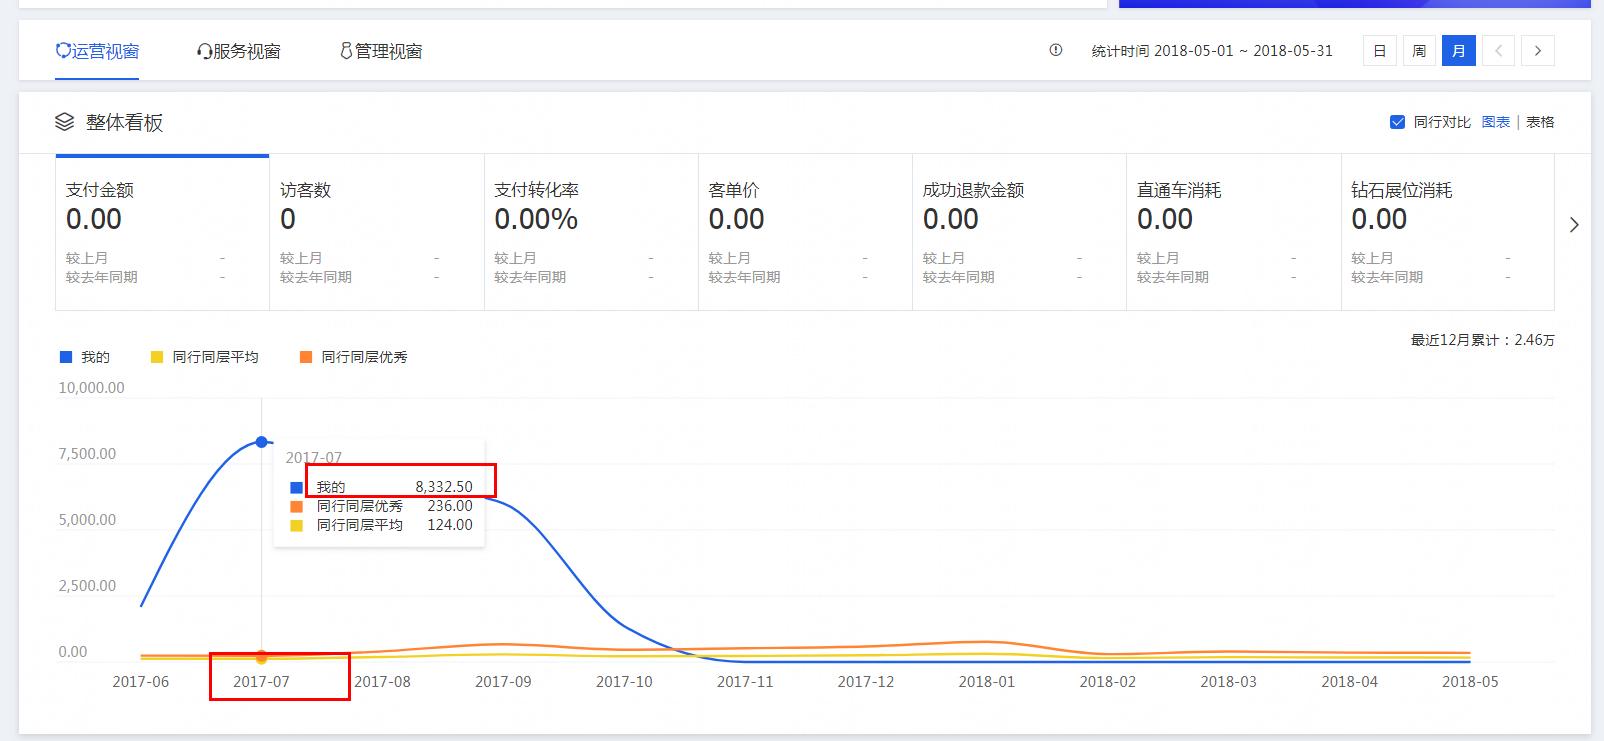Screen dimensions: 1604x741
Task: Select the 钻石展位消耗 metric card
Action: 1448,232
